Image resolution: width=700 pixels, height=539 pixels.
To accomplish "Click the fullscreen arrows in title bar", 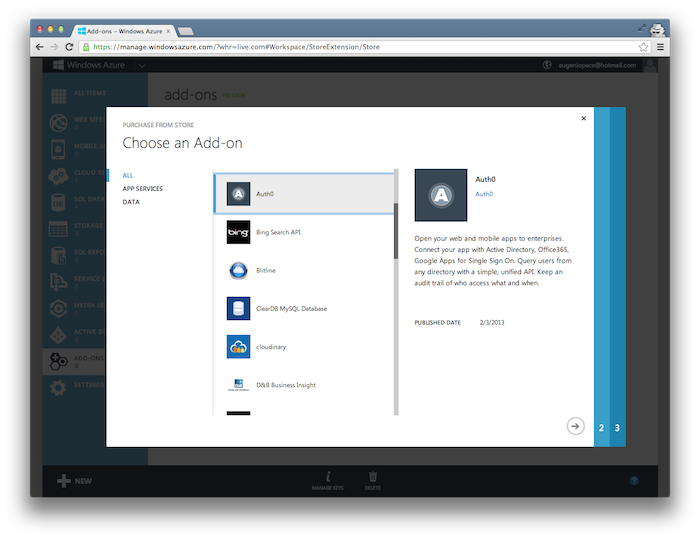I will 642,28.
